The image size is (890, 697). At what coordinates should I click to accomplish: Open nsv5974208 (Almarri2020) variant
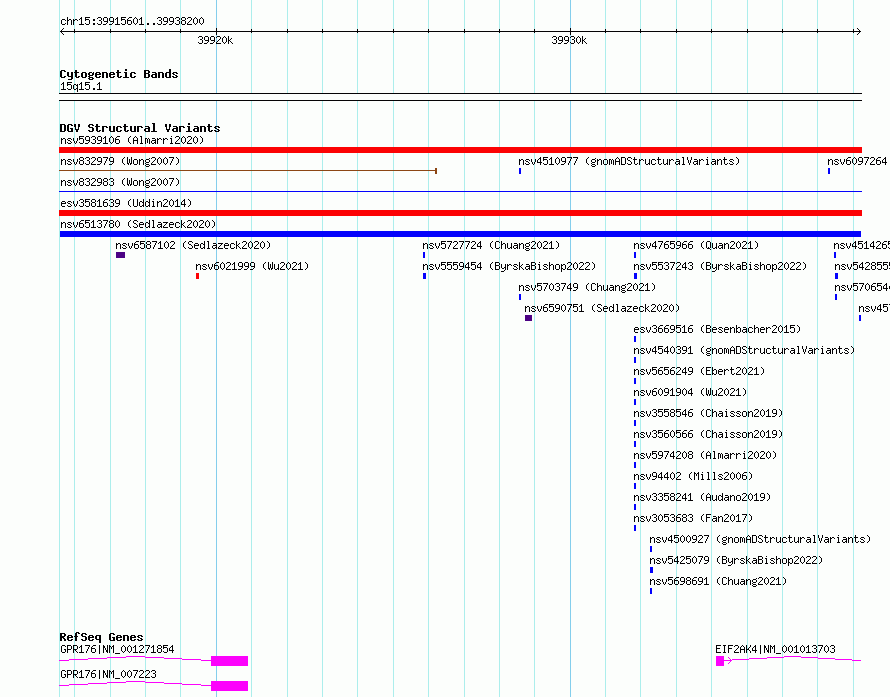point(706,455)
